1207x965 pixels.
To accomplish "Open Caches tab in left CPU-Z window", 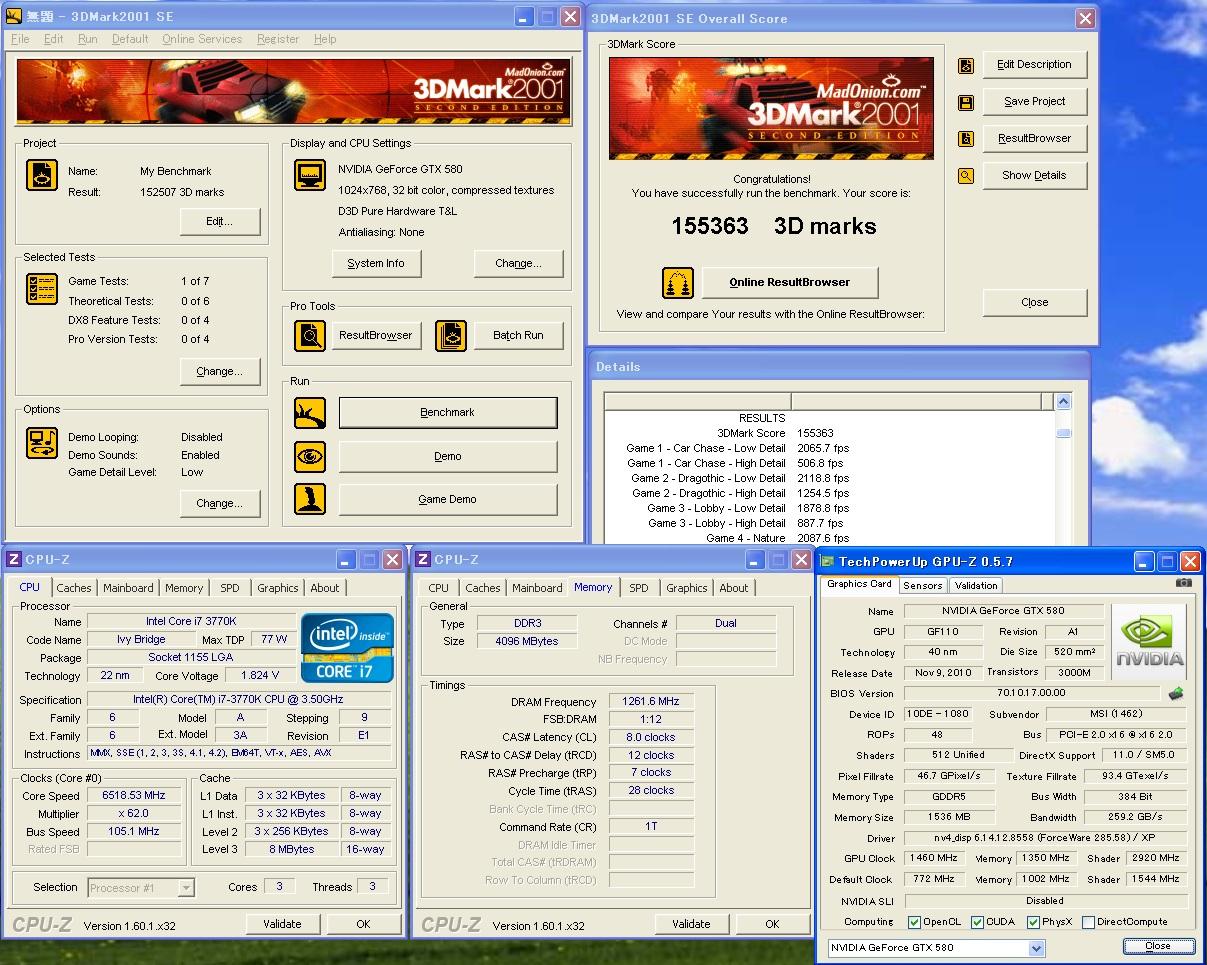I will 73,588.
